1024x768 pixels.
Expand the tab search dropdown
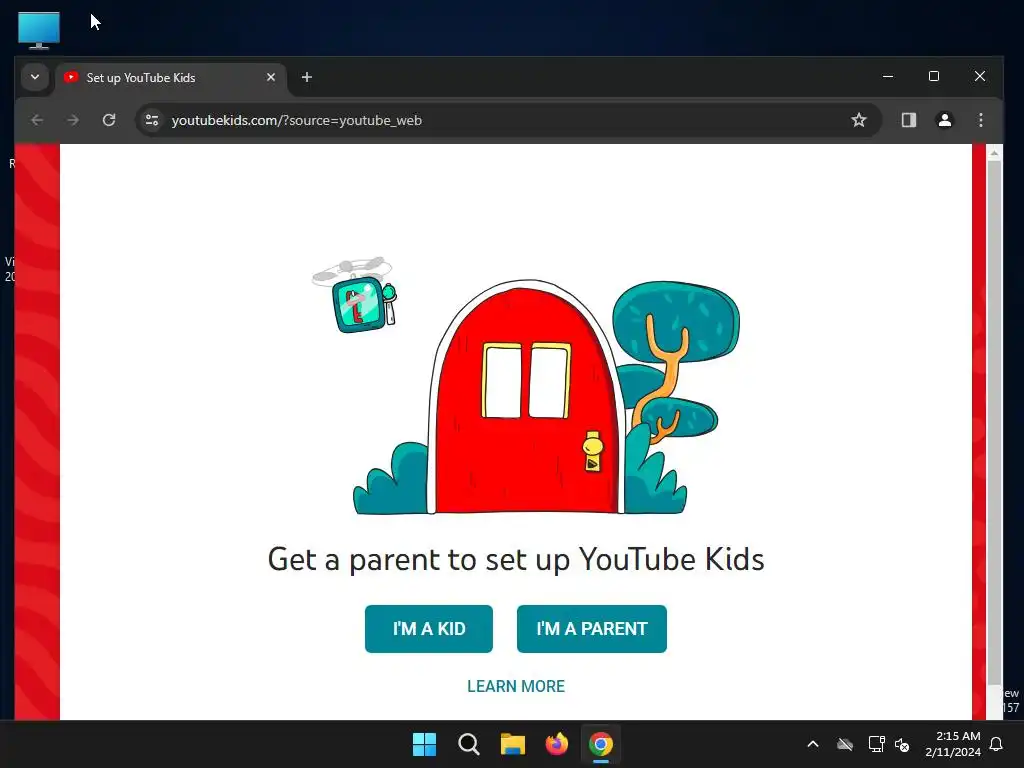point(35,77)
